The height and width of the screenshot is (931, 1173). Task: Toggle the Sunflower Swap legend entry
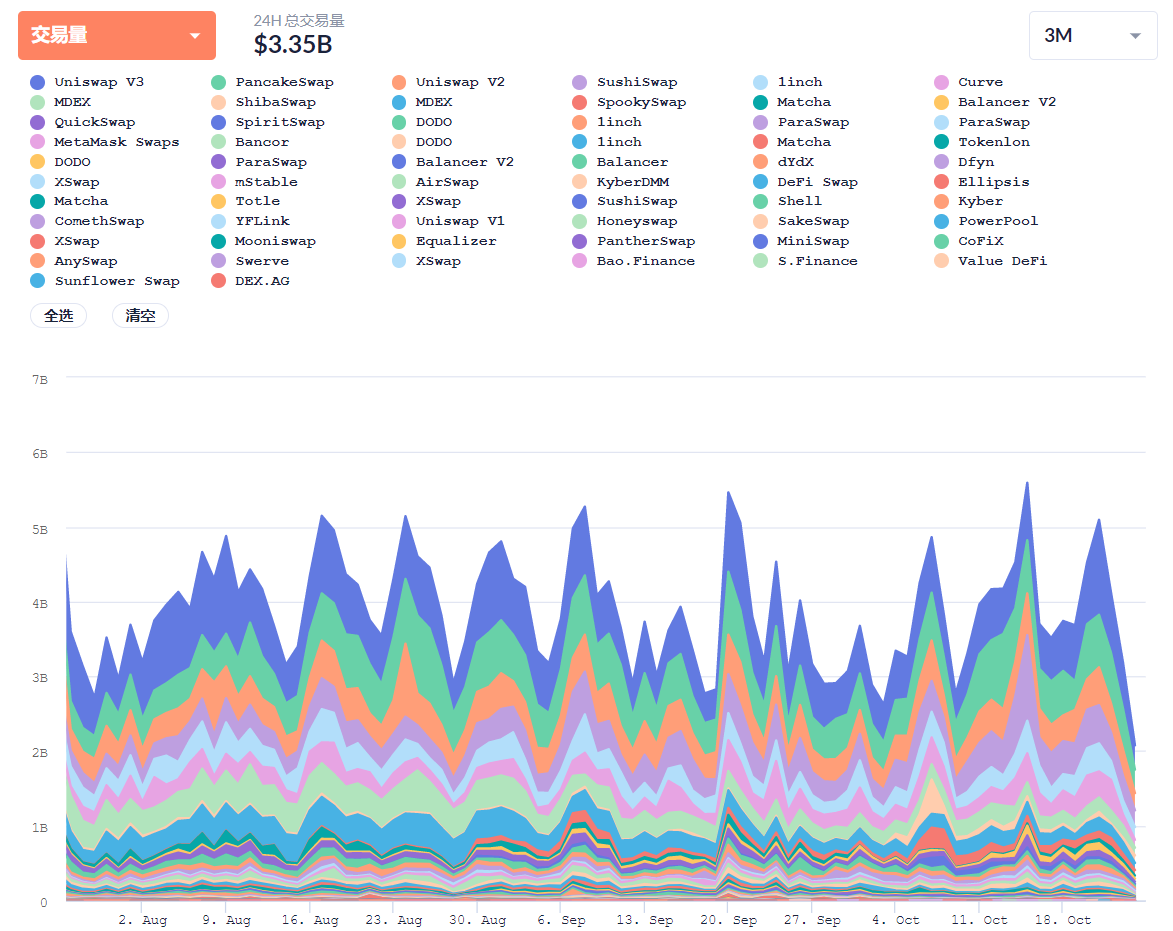pos(105,281)
